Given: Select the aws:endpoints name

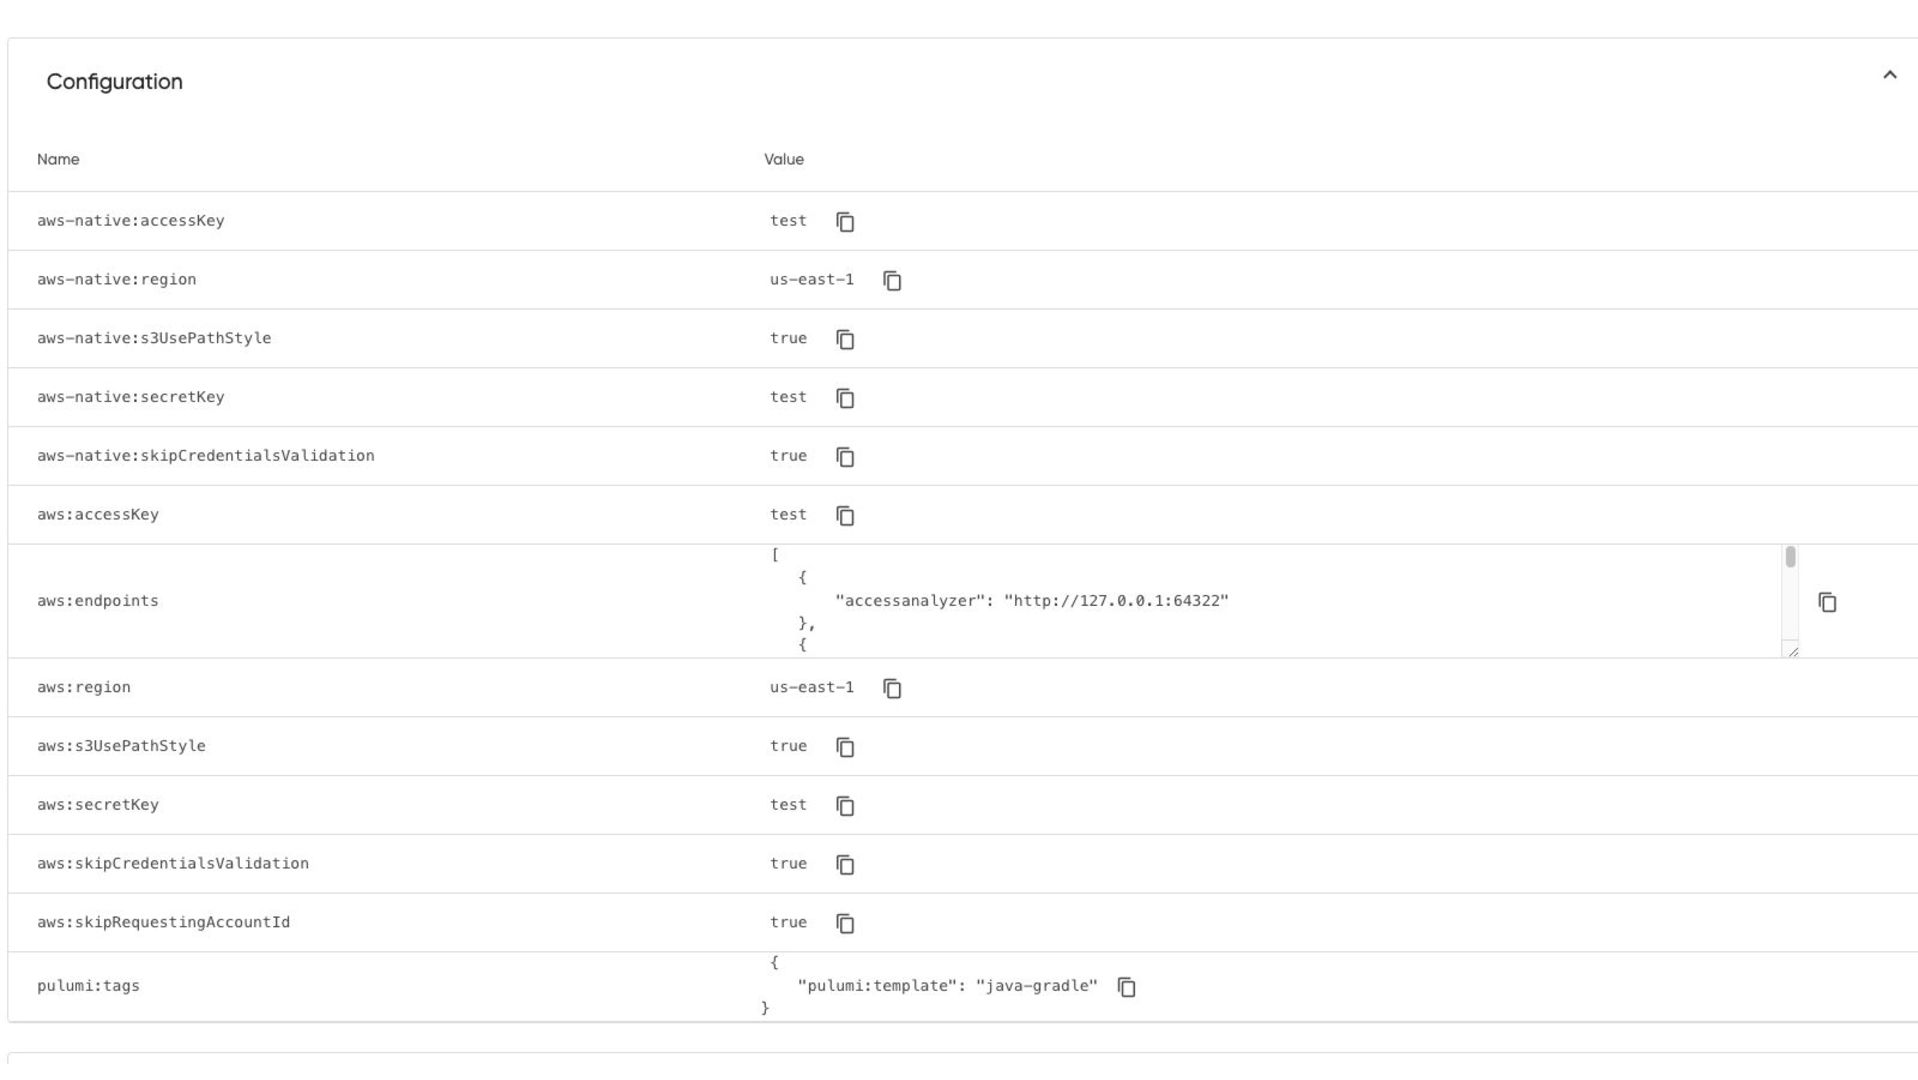Looking at the screenshot, I should pos(98,601).
